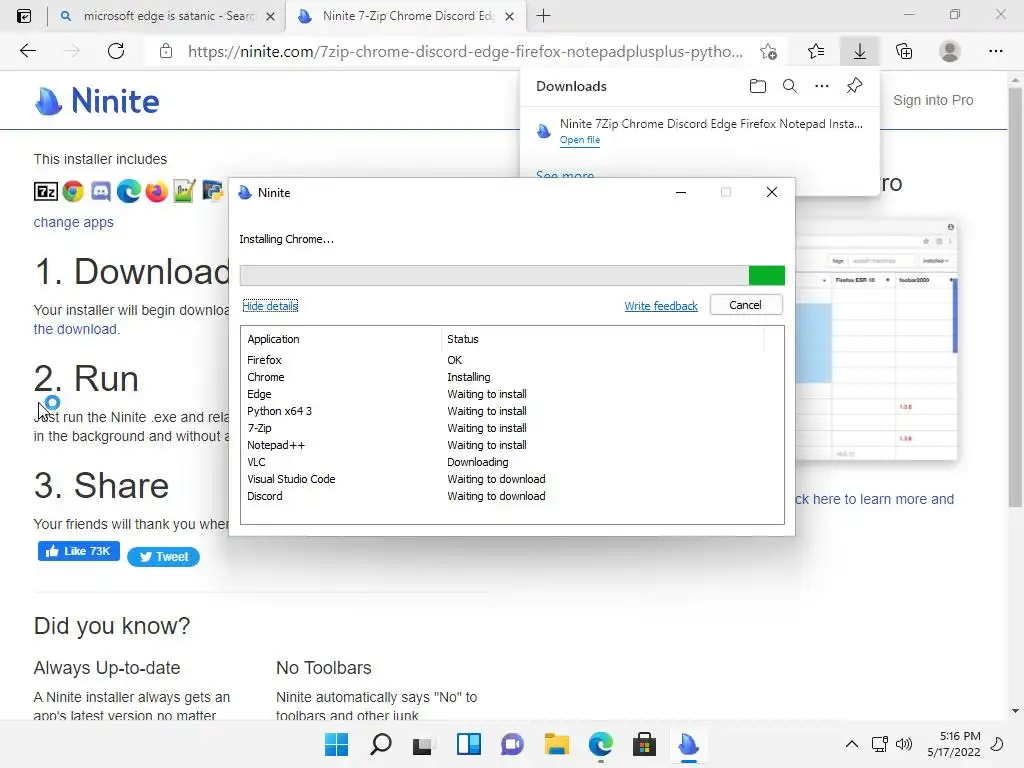Screen dimensions: 1024x768
Task: Toggle the Downloads toolbar button
Action: click(x=859, y=51)
